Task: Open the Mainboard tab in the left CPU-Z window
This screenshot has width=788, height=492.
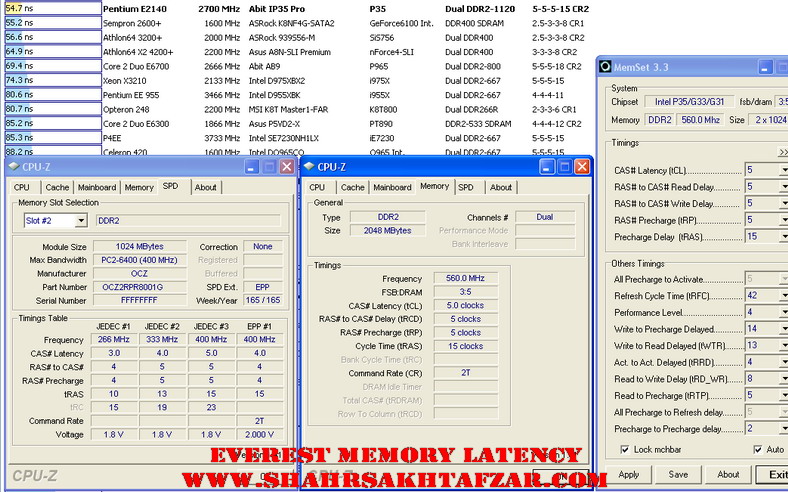Action: coord(97,187)
